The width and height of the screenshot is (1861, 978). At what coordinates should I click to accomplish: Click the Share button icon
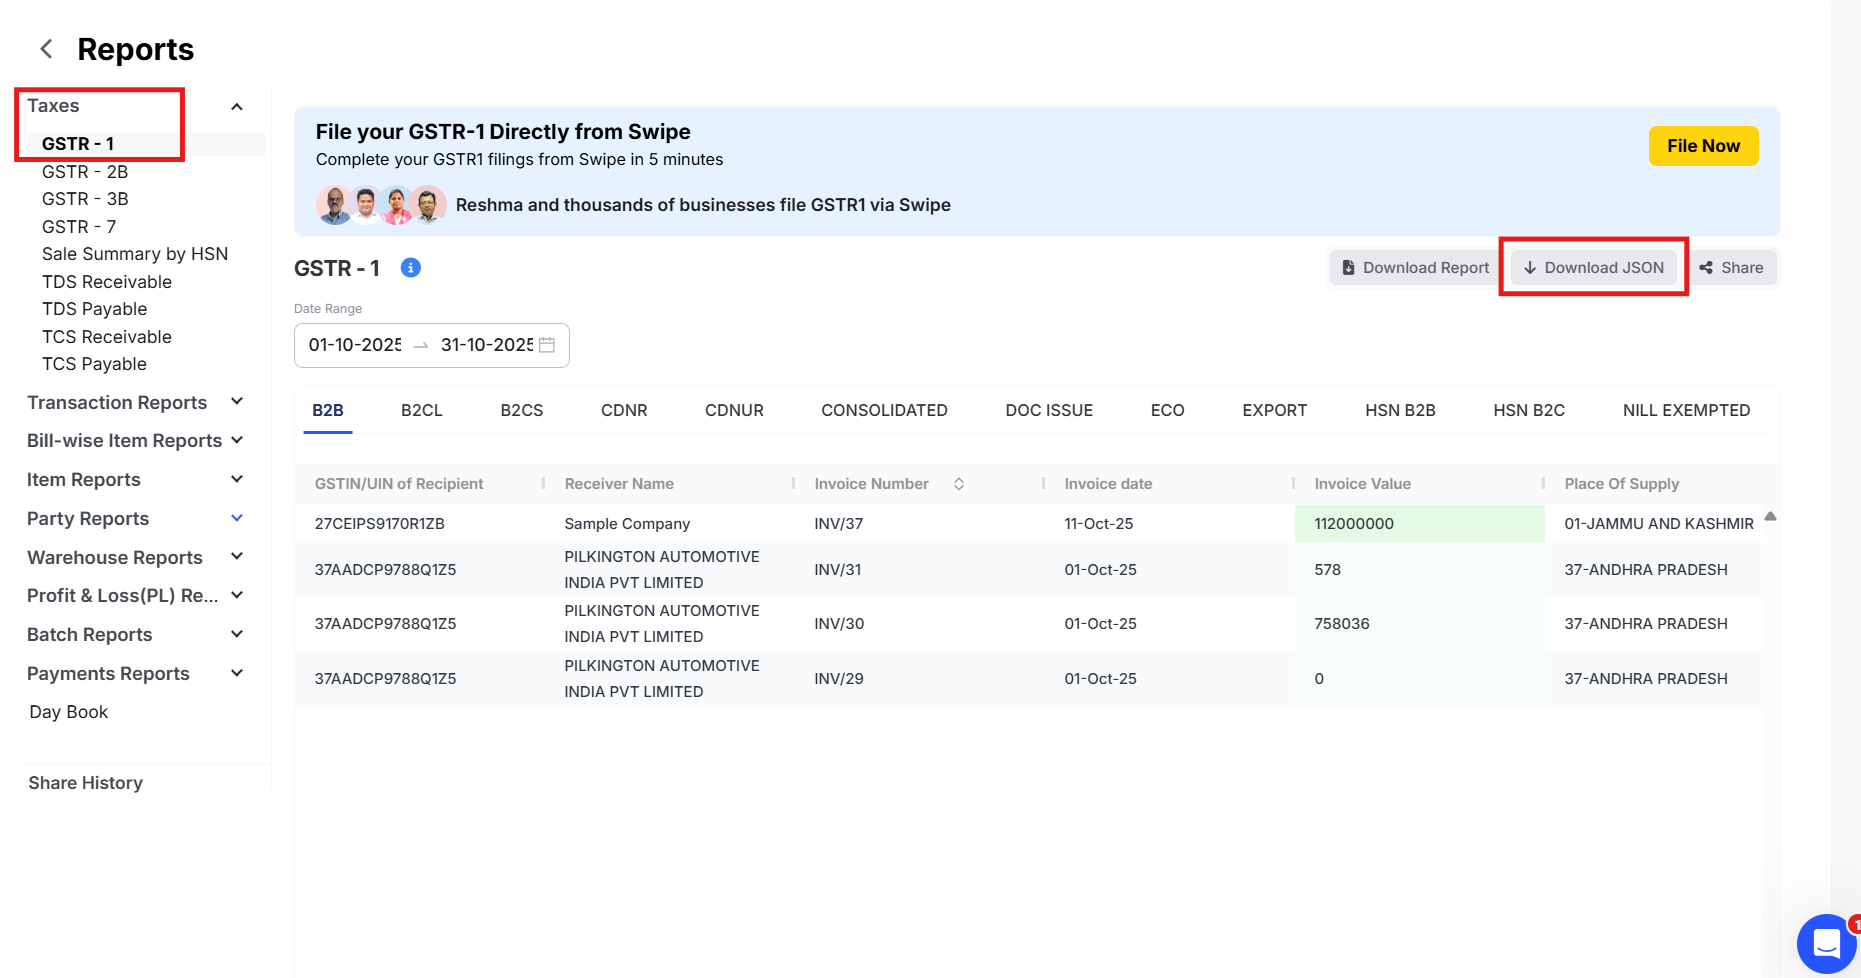point(1706,268)
